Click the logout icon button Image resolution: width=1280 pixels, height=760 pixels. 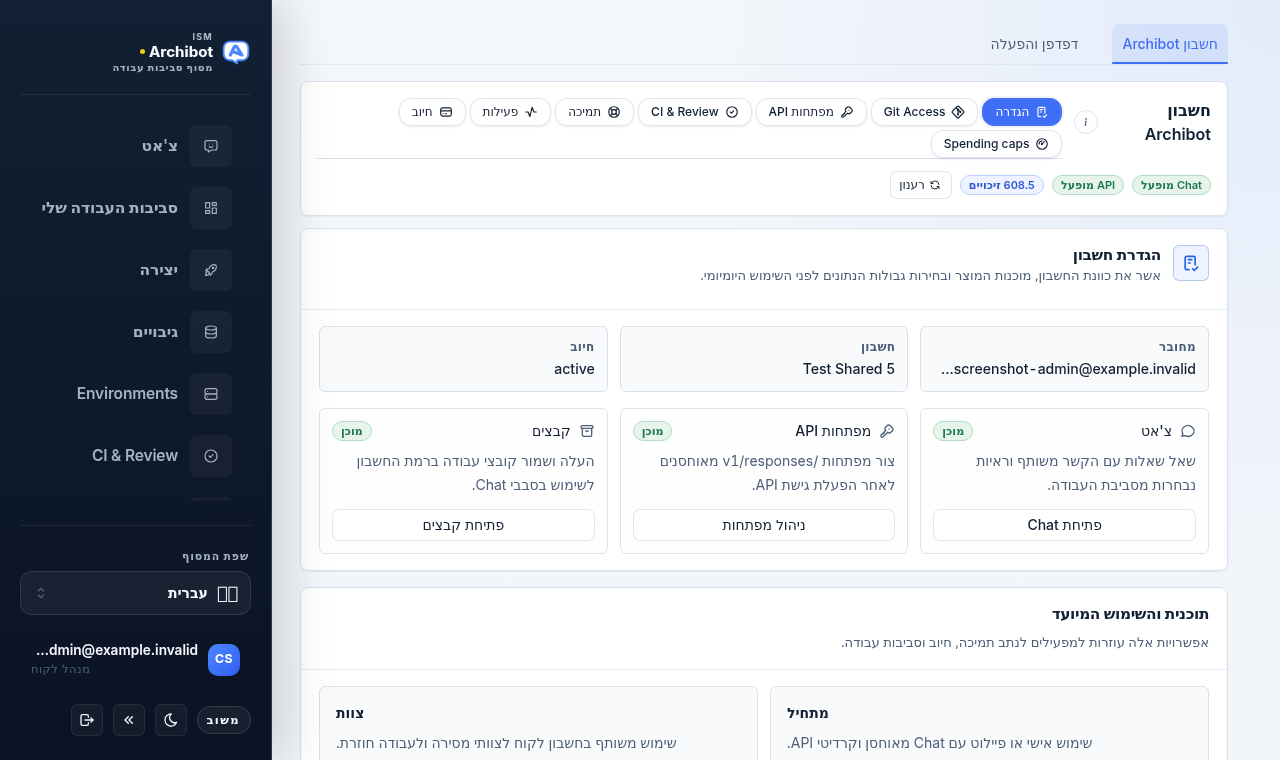pyautogui.click(x=87, y=720)
